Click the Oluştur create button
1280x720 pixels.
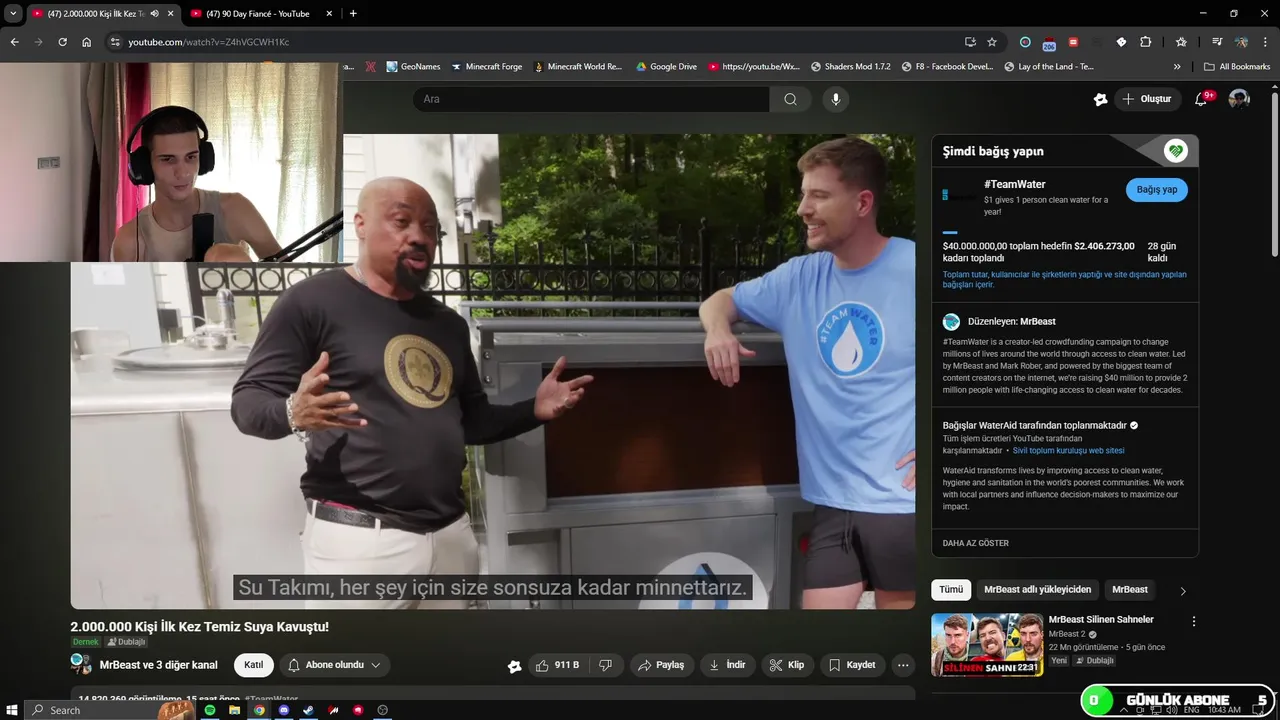coord(1147,99)
